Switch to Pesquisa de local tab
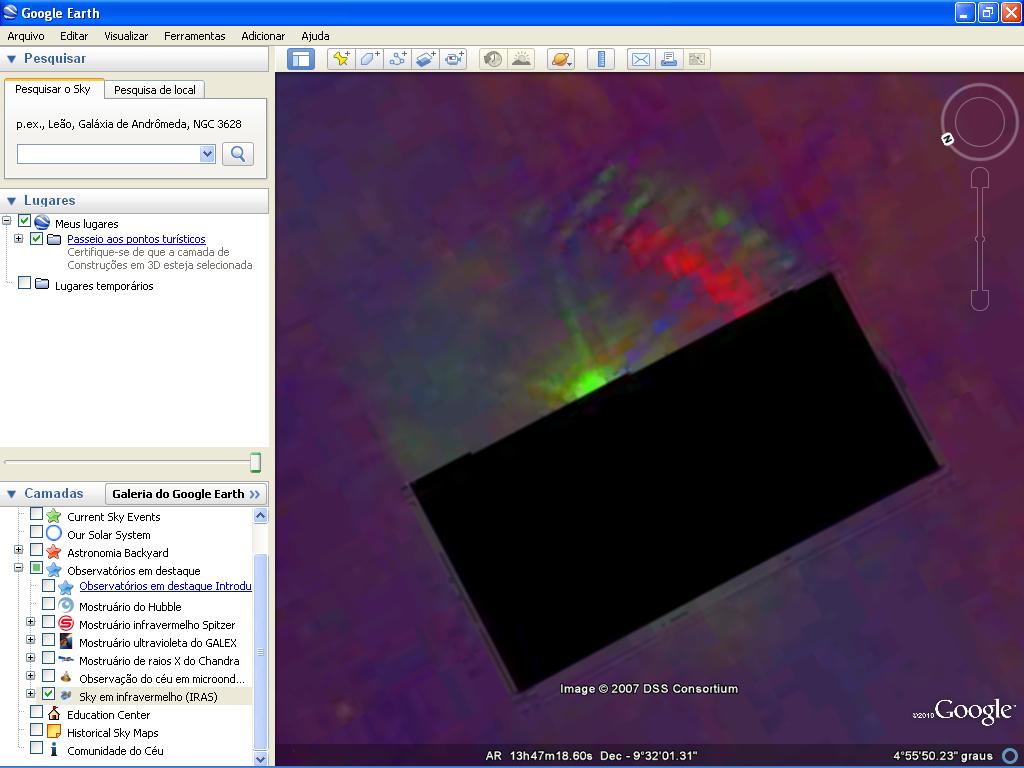This screenshot has height=768, width=1024. tap(155, 90)
